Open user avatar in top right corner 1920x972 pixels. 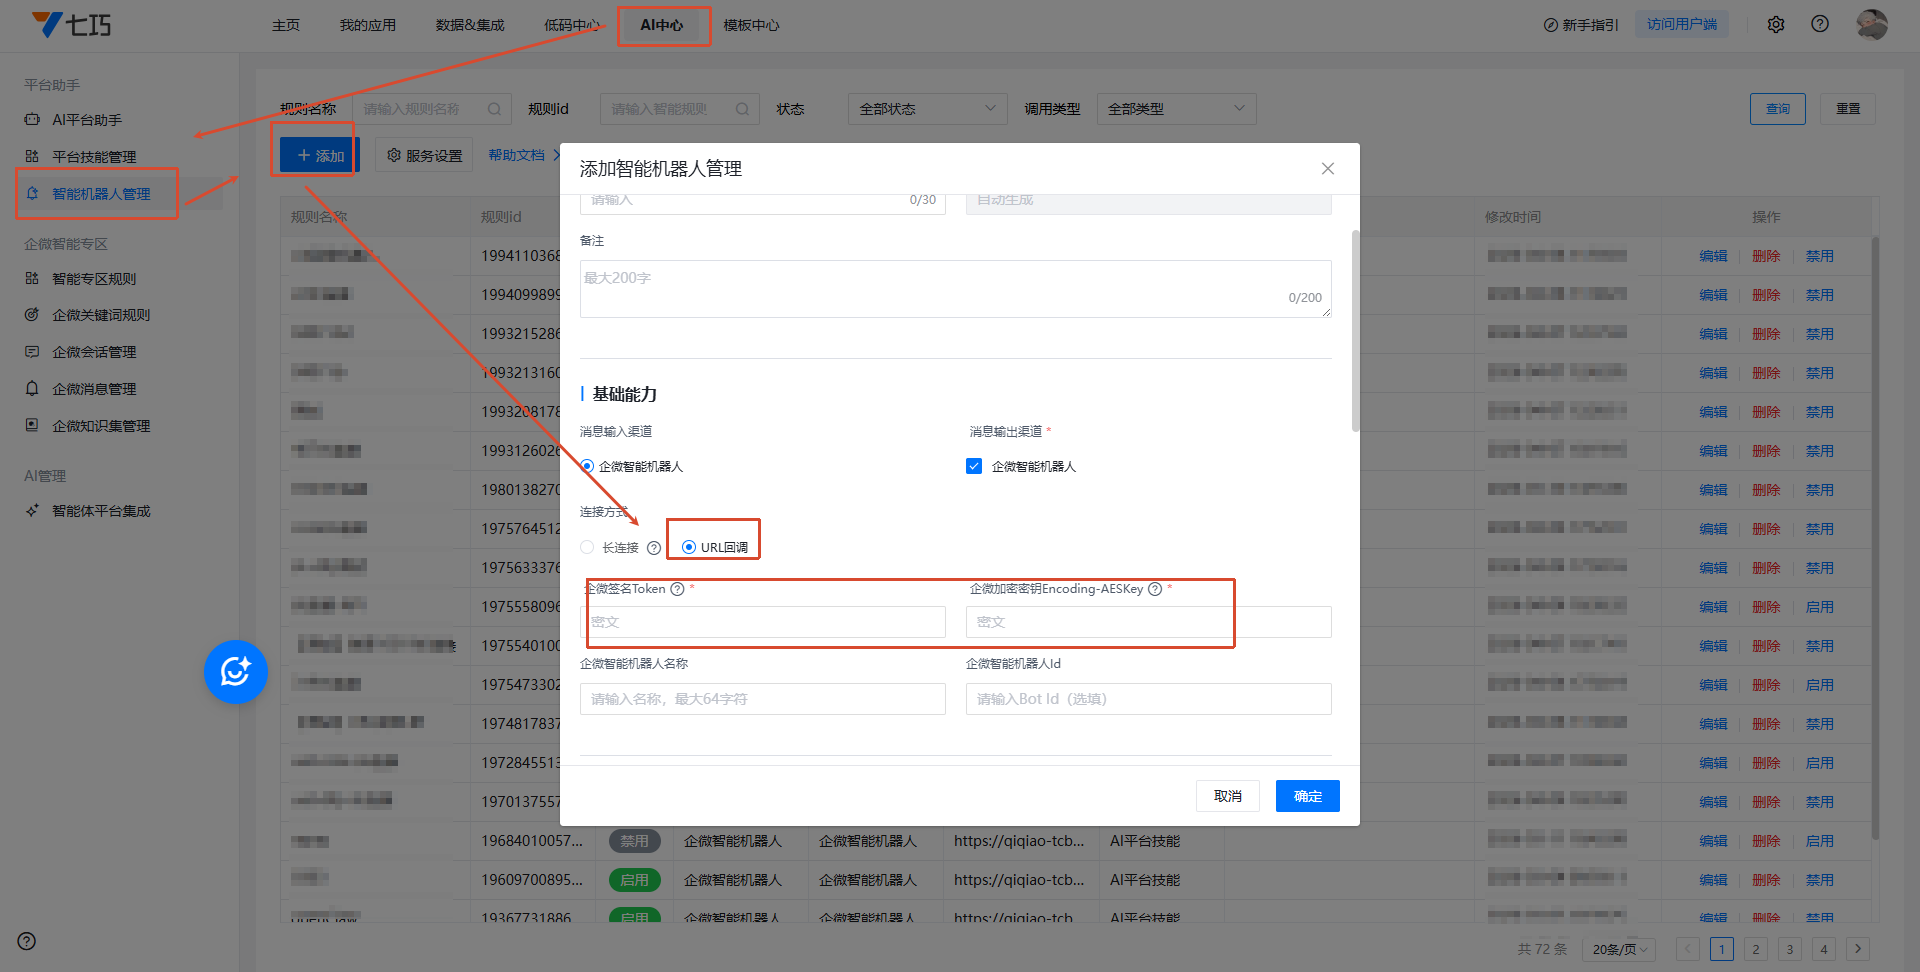[1871, 25]
